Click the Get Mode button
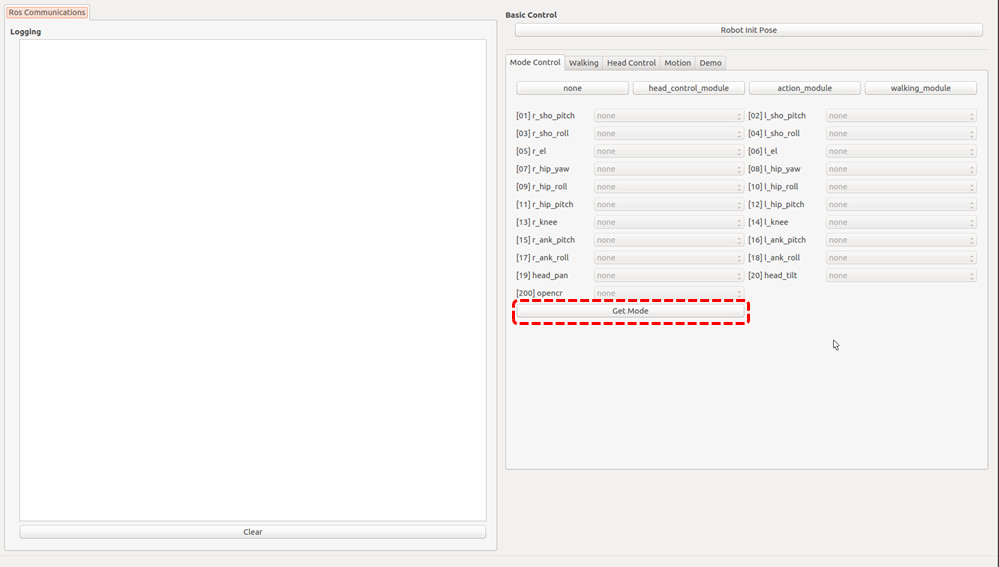The image size is (999, 567). point(630,311)
